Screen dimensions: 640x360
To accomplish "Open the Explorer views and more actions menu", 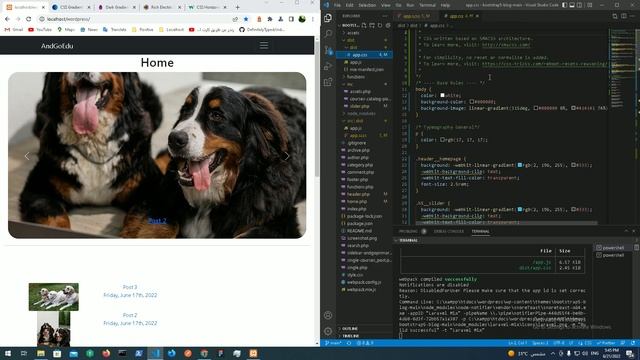I will pyautogui.click(x=384, y=16).
